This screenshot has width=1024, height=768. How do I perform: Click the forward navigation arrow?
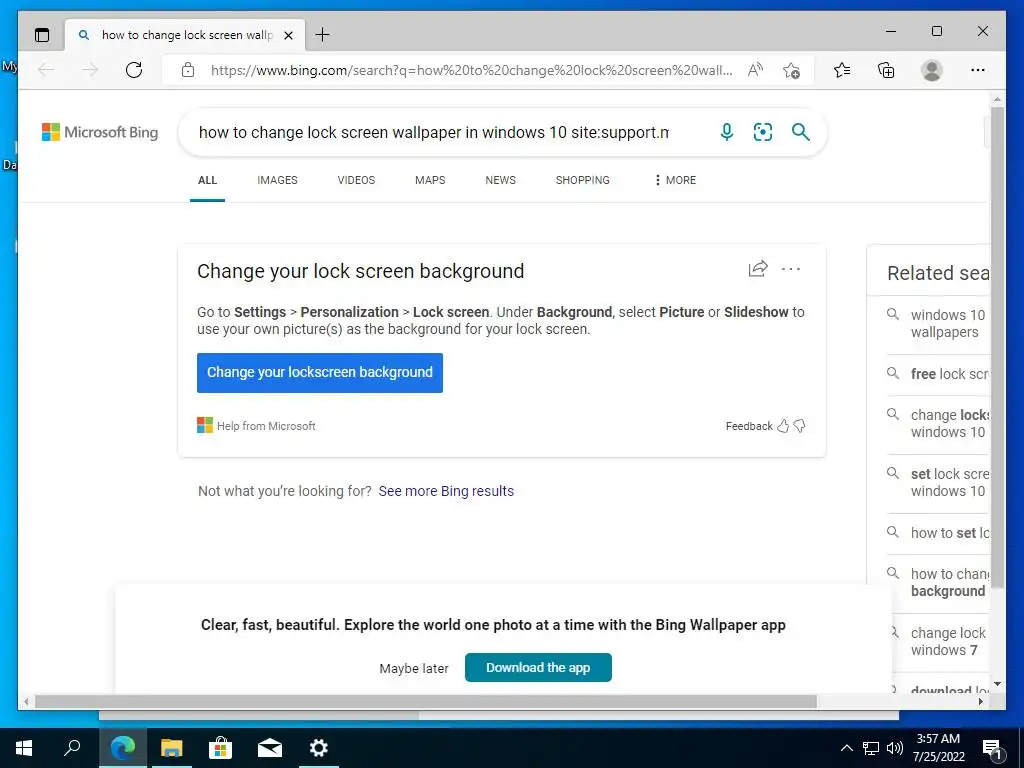pos(90,70)
